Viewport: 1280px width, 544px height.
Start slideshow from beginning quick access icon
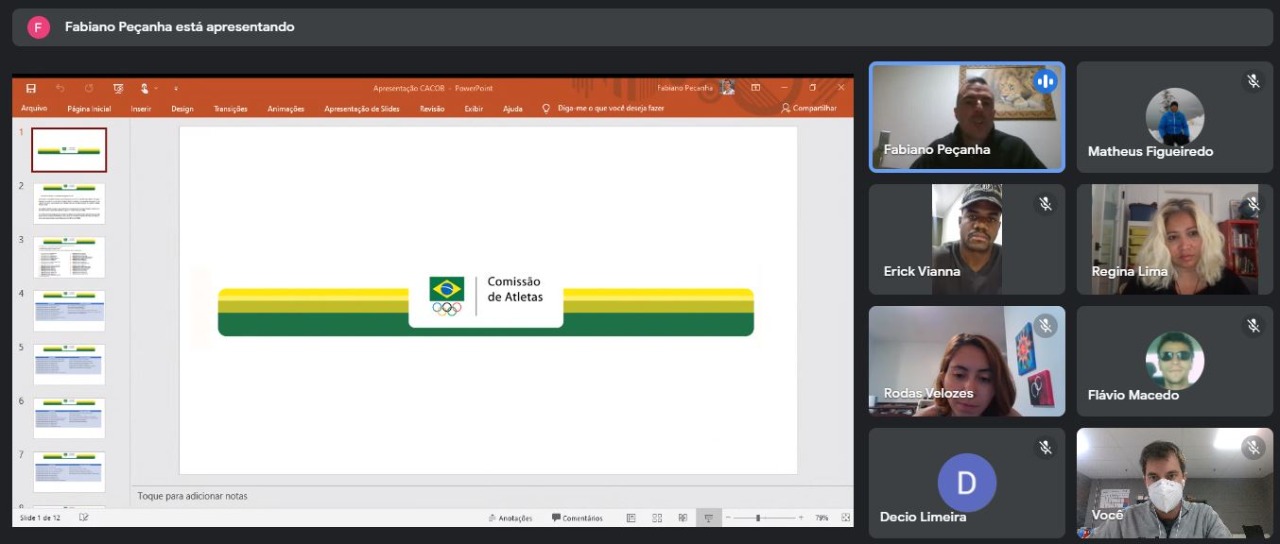tap(118, 88)
